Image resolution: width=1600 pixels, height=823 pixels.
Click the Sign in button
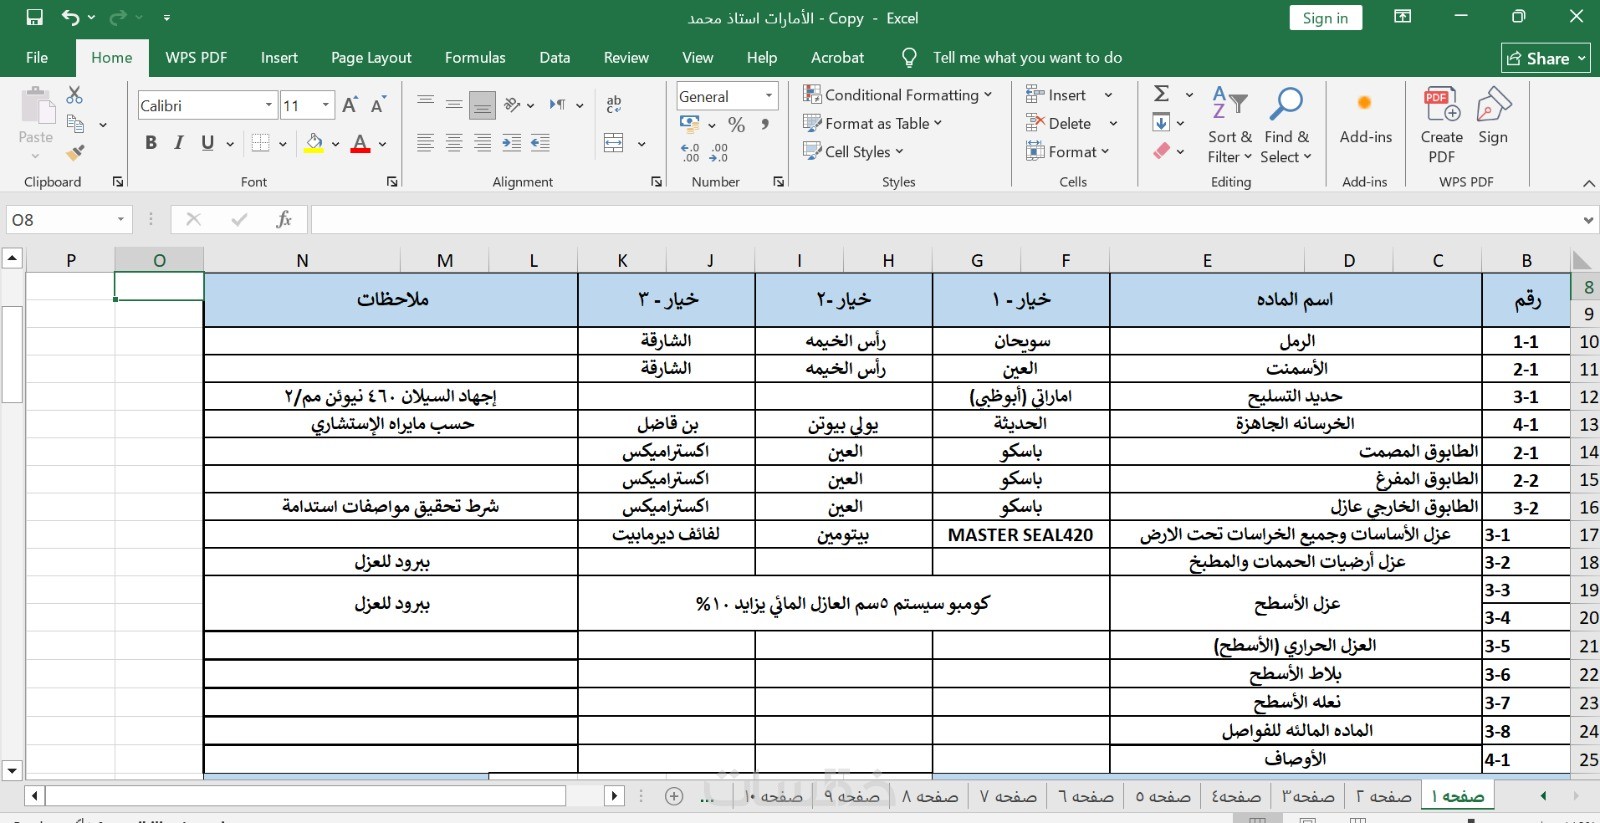click(x=1325, y=18)
